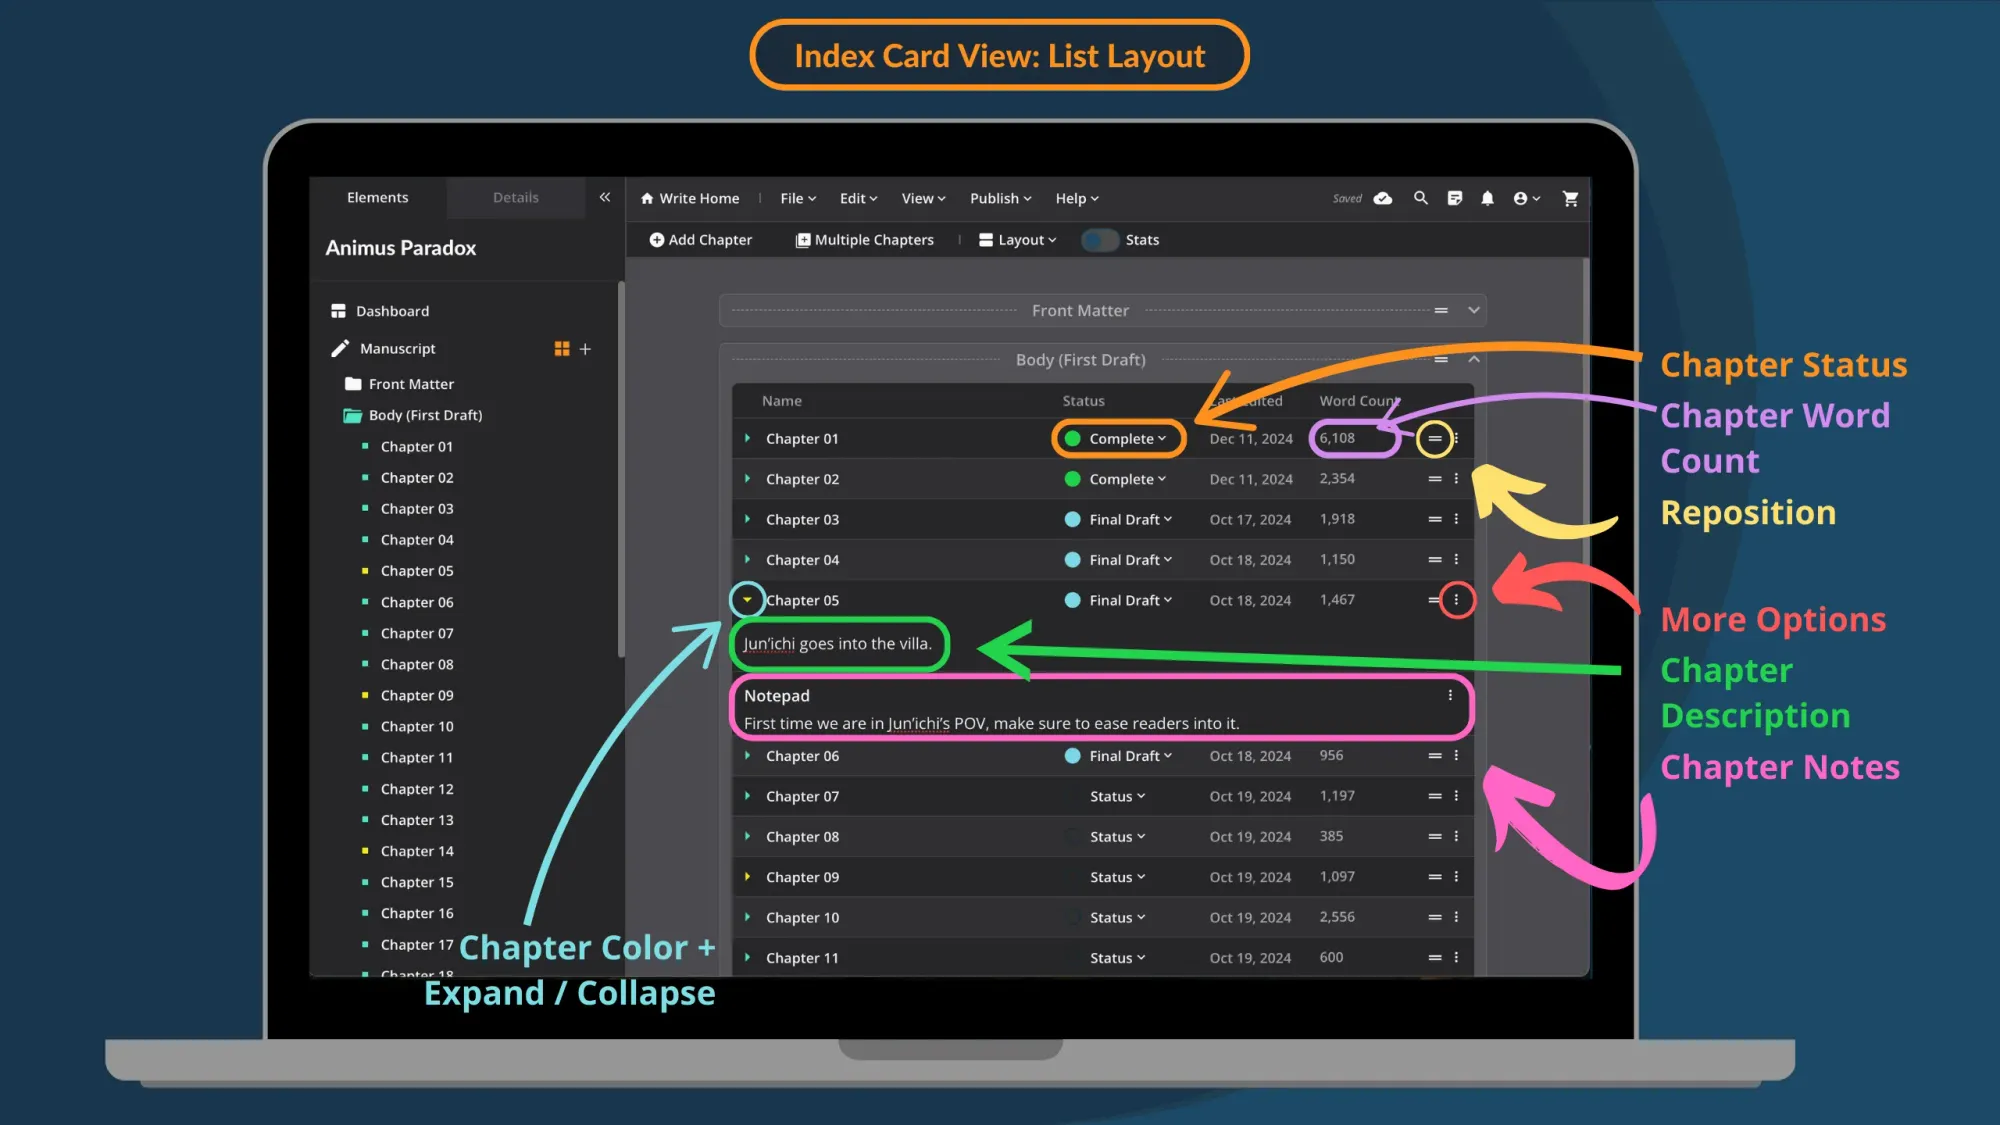Screen dimensions: 2000x1125
Task: Open More Options for Chapter 05
Action: [x=1457, y=600]
